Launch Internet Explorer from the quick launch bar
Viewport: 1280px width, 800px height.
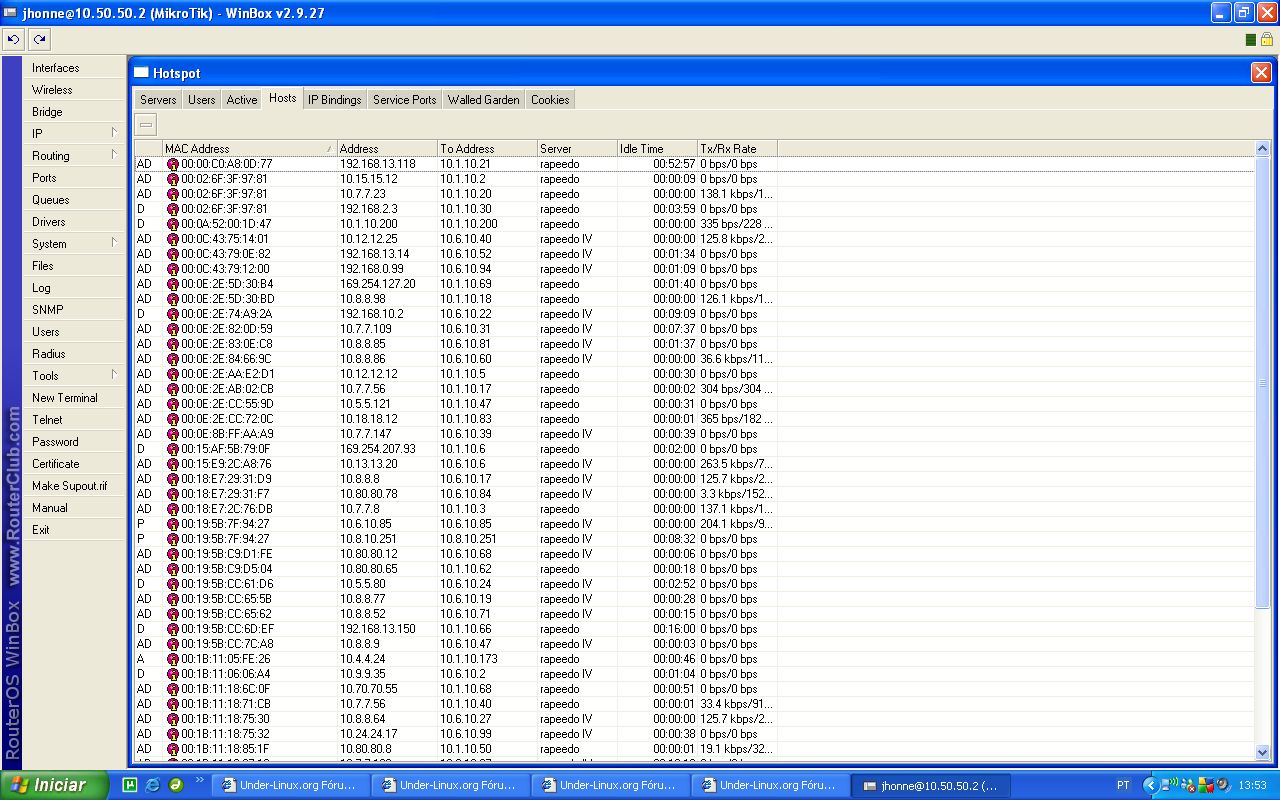(152, 785)
